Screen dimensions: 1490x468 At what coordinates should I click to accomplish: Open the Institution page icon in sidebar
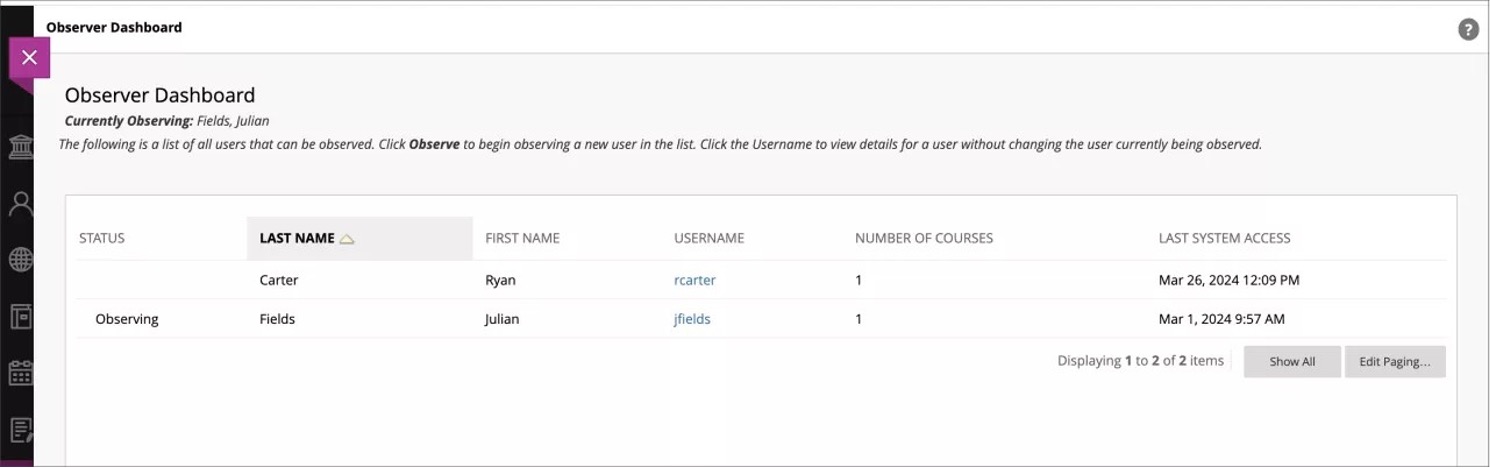click(20, 149)
